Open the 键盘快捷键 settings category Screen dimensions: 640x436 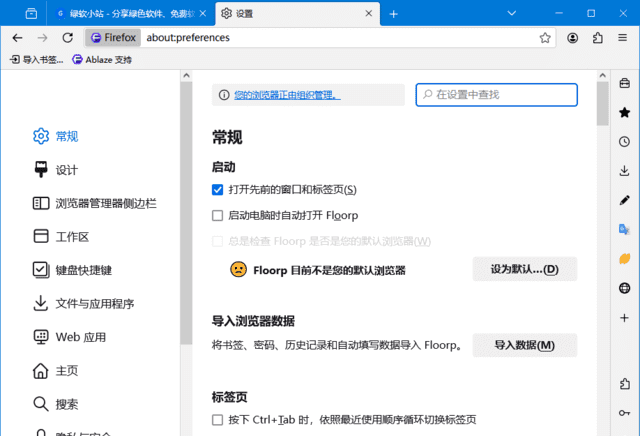72,270
